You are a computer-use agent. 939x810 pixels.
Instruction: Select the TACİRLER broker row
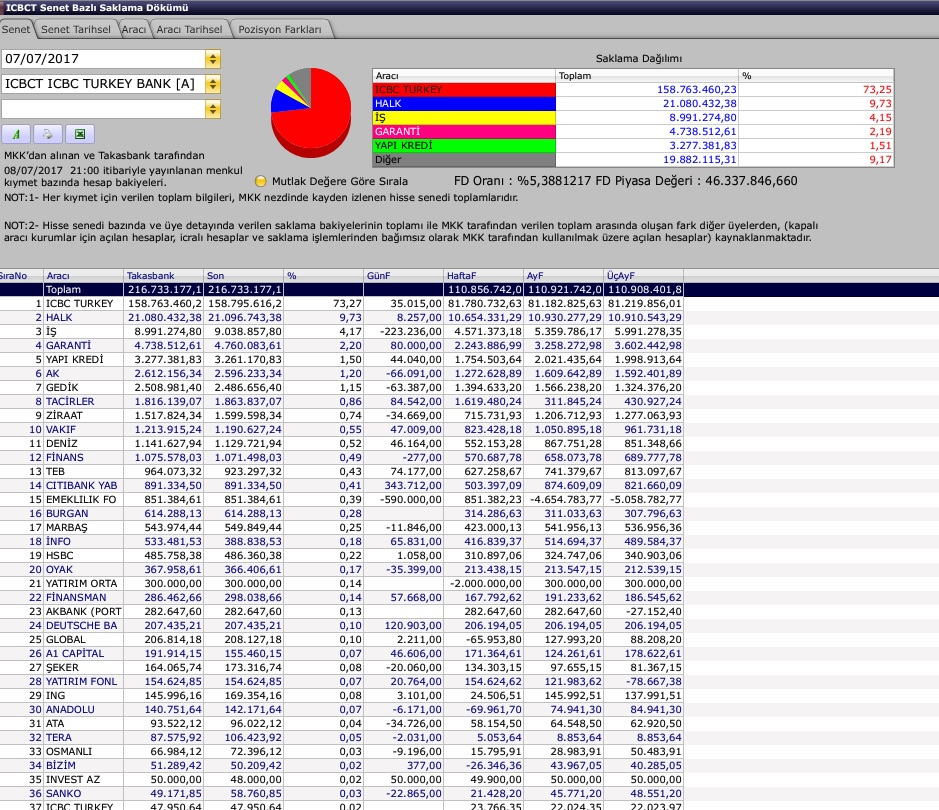tap(341, 401)
